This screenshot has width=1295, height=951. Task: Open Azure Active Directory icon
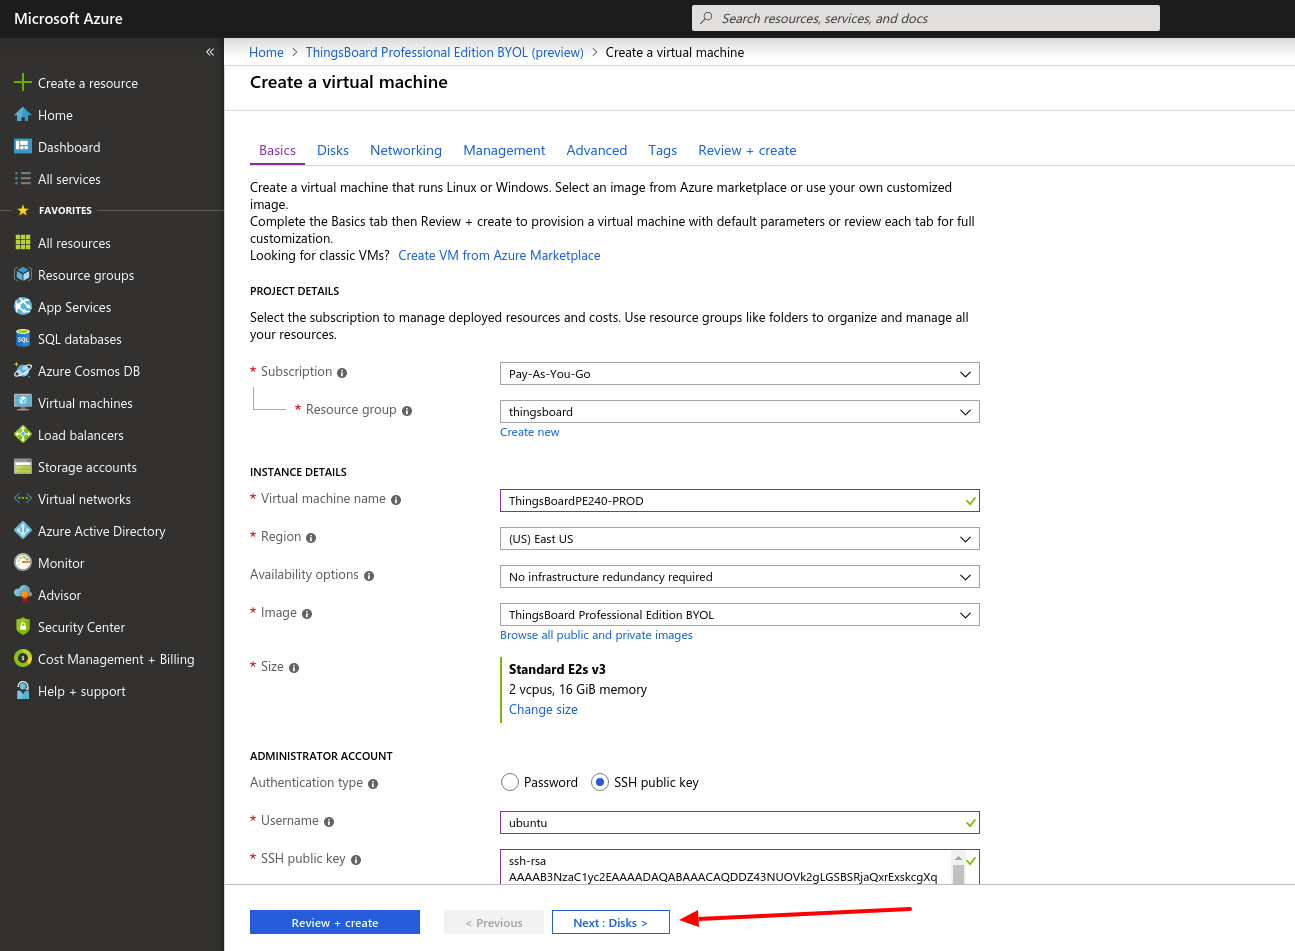click(x=22, y=531)
